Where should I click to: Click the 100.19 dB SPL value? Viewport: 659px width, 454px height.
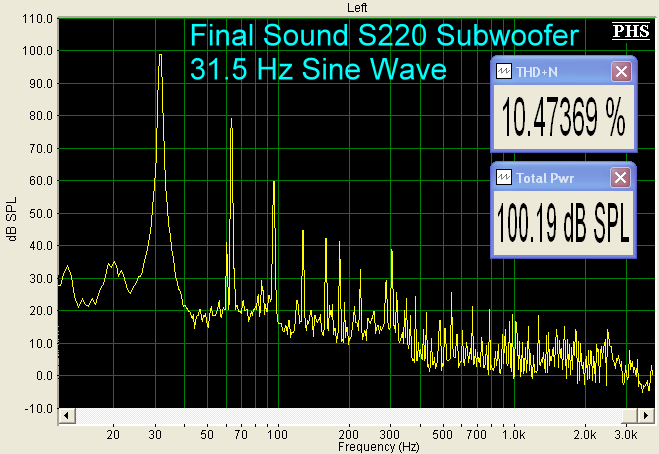point(563,223)
